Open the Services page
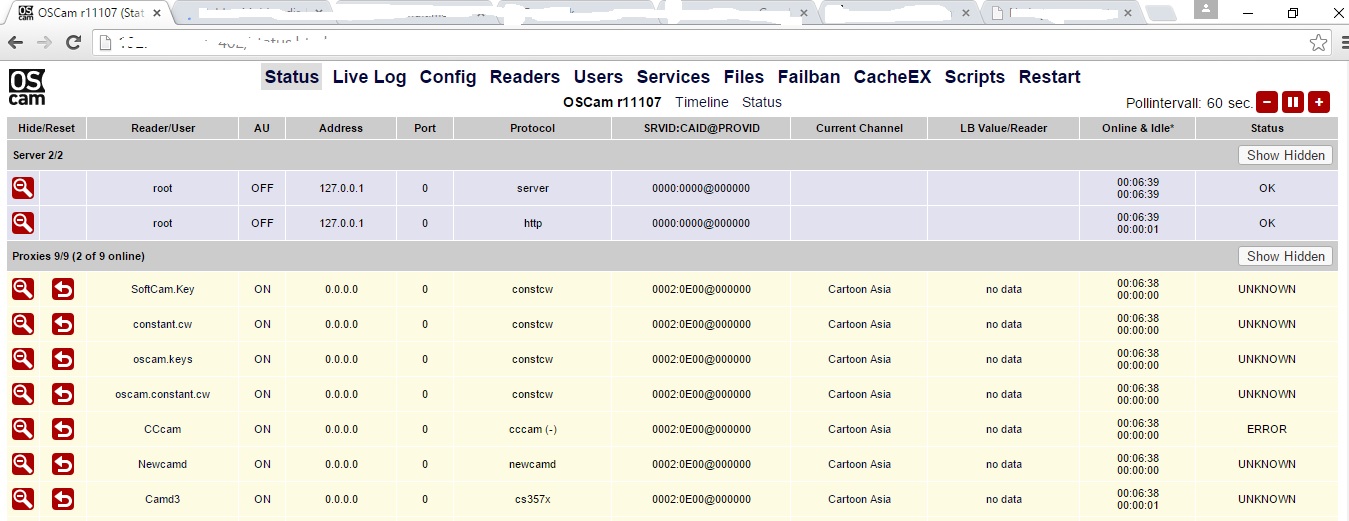Image resolution: width=1349 pixels, height=521 pixels. (x=673, y=77)
